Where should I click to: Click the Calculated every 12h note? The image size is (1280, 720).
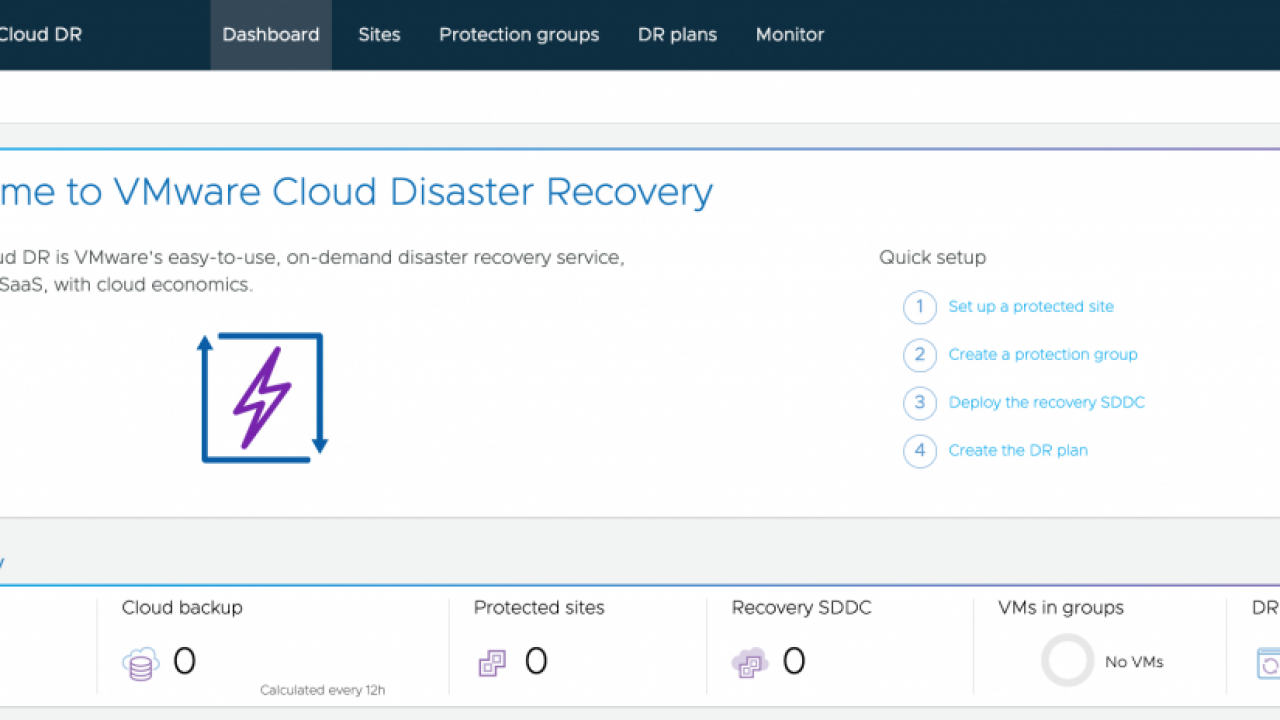click(x=323, y=690)
